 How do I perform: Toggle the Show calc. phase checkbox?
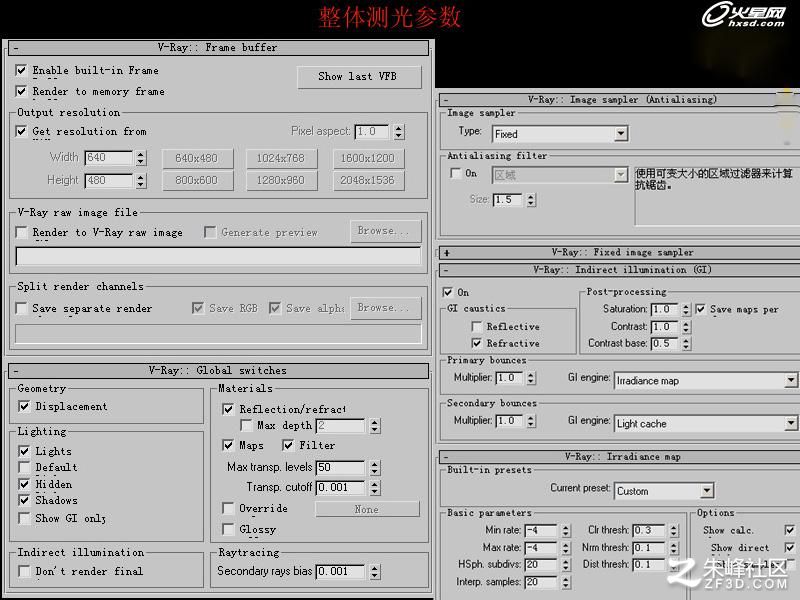coord(790,531)
